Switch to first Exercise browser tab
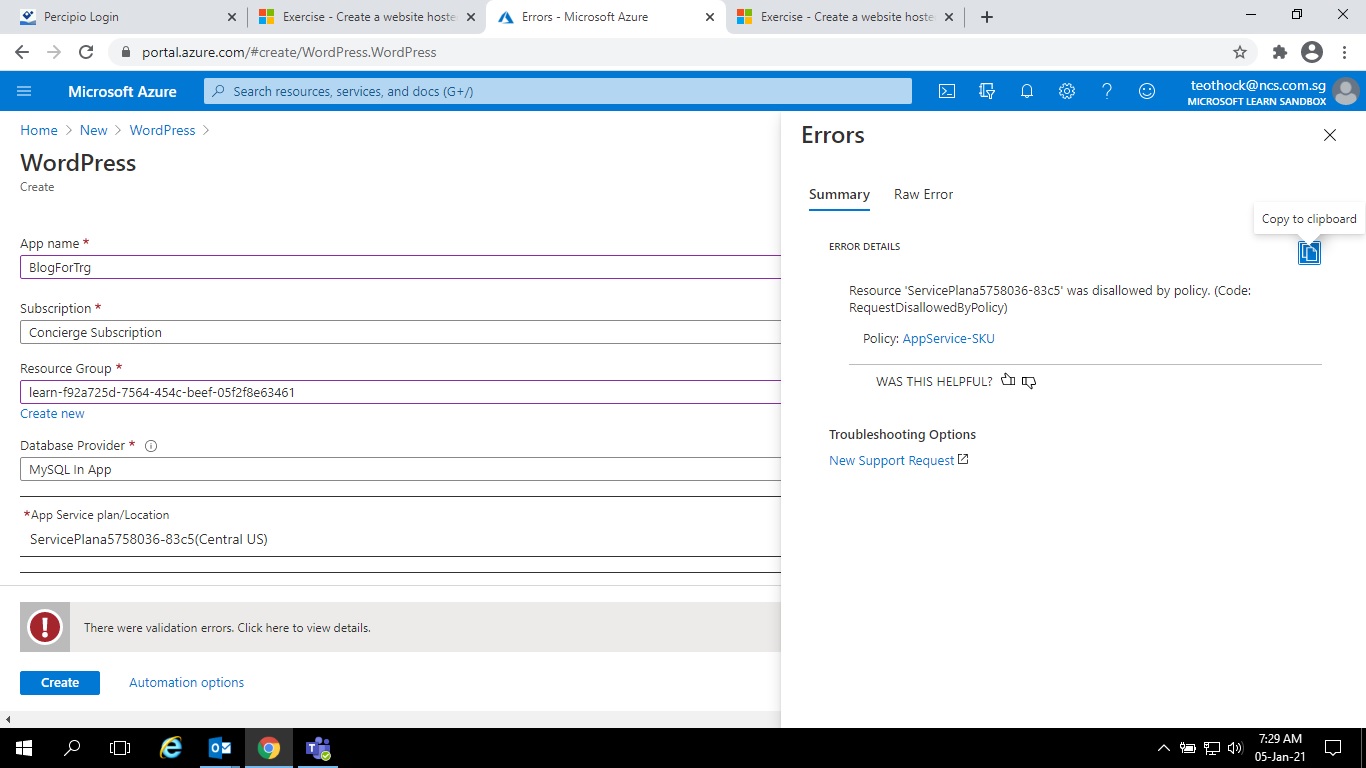This screenshot has width=1366, height=768. point(366,17)
